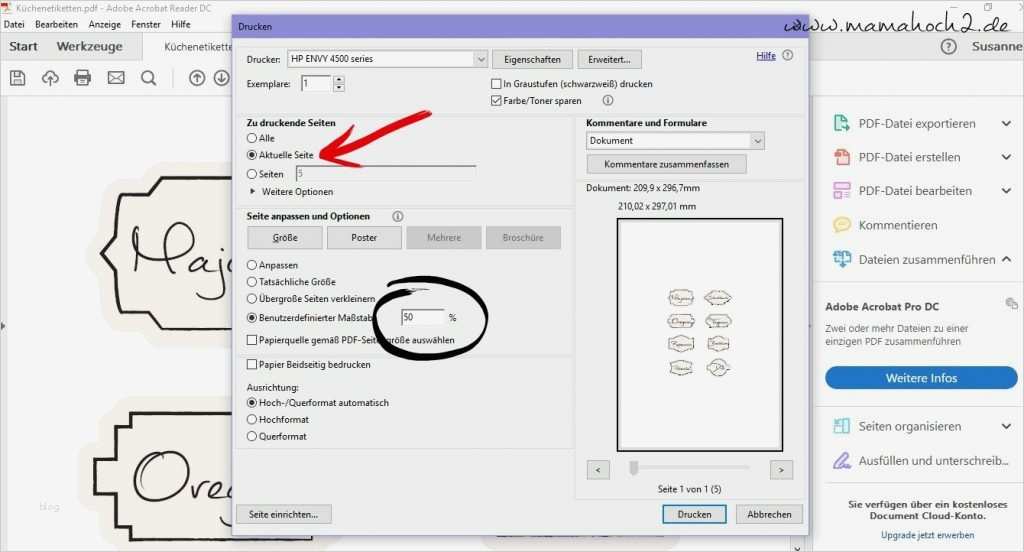Image resolution: width=1024 pixels, height=552 pixels.
Task: Click the Seiten organisieren icon
Action: 841,427
